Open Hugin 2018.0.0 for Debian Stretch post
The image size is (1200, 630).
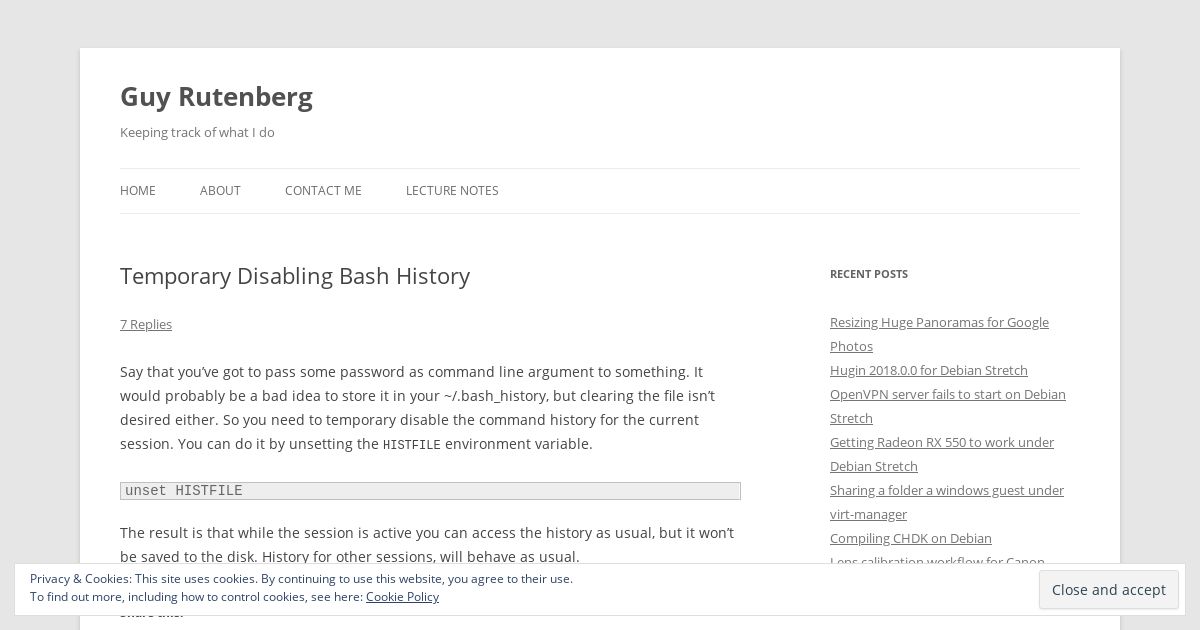929,370
